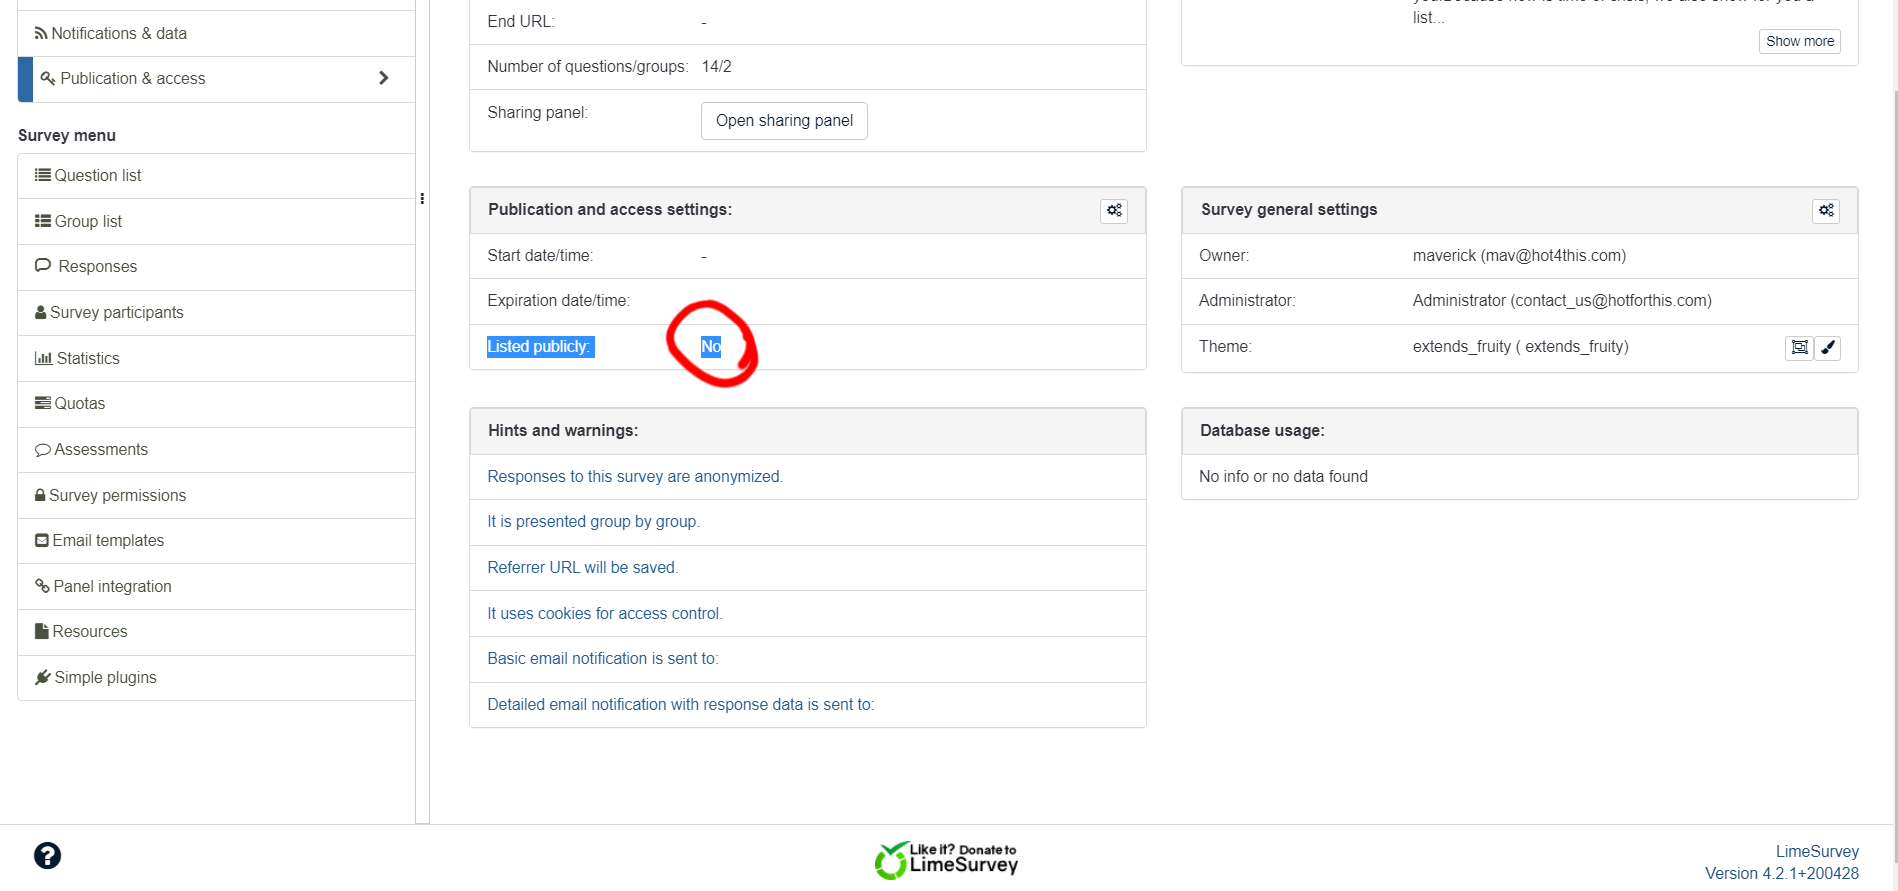Open Survey permissions page
Screen dimensions: 1898x891
pos(216,495)
